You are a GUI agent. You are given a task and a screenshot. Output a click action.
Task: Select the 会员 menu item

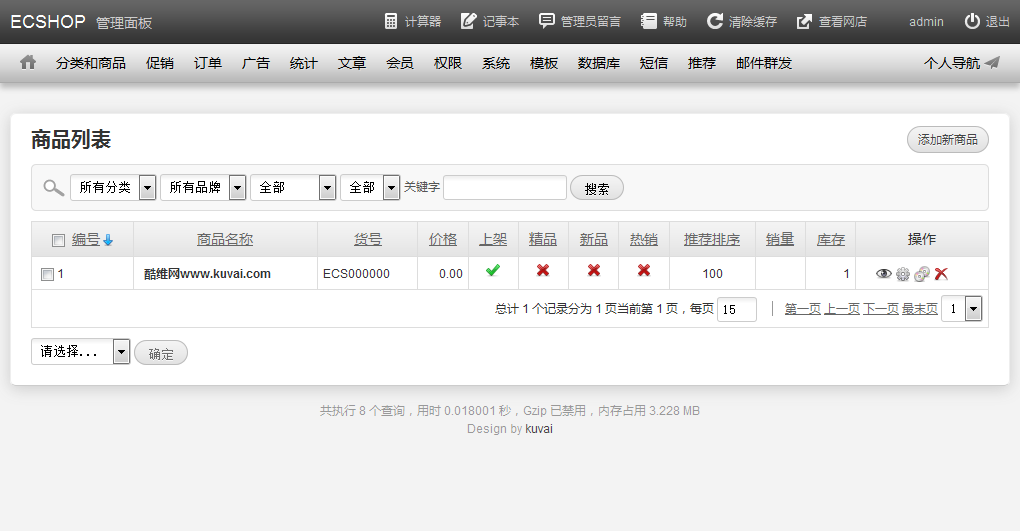click(x=400, y=63)
